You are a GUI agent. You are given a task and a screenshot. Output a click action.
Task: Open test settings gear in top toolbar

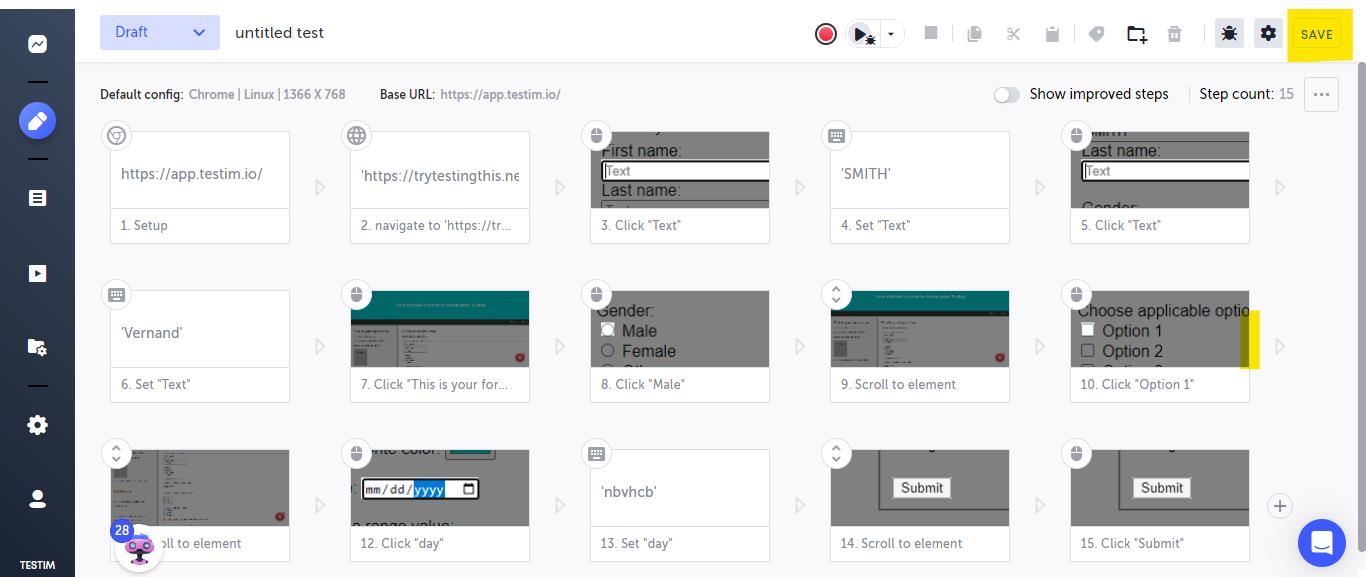coord(1268,33)
